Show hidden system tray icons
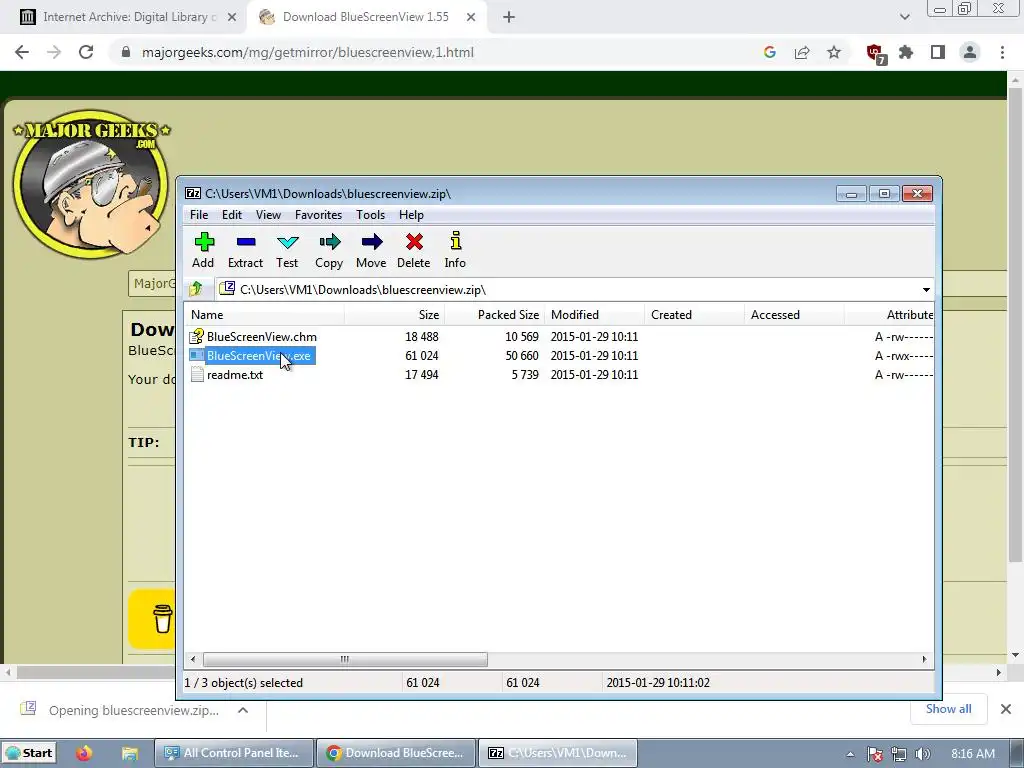 pyautogui.click(x=850, y=754)
